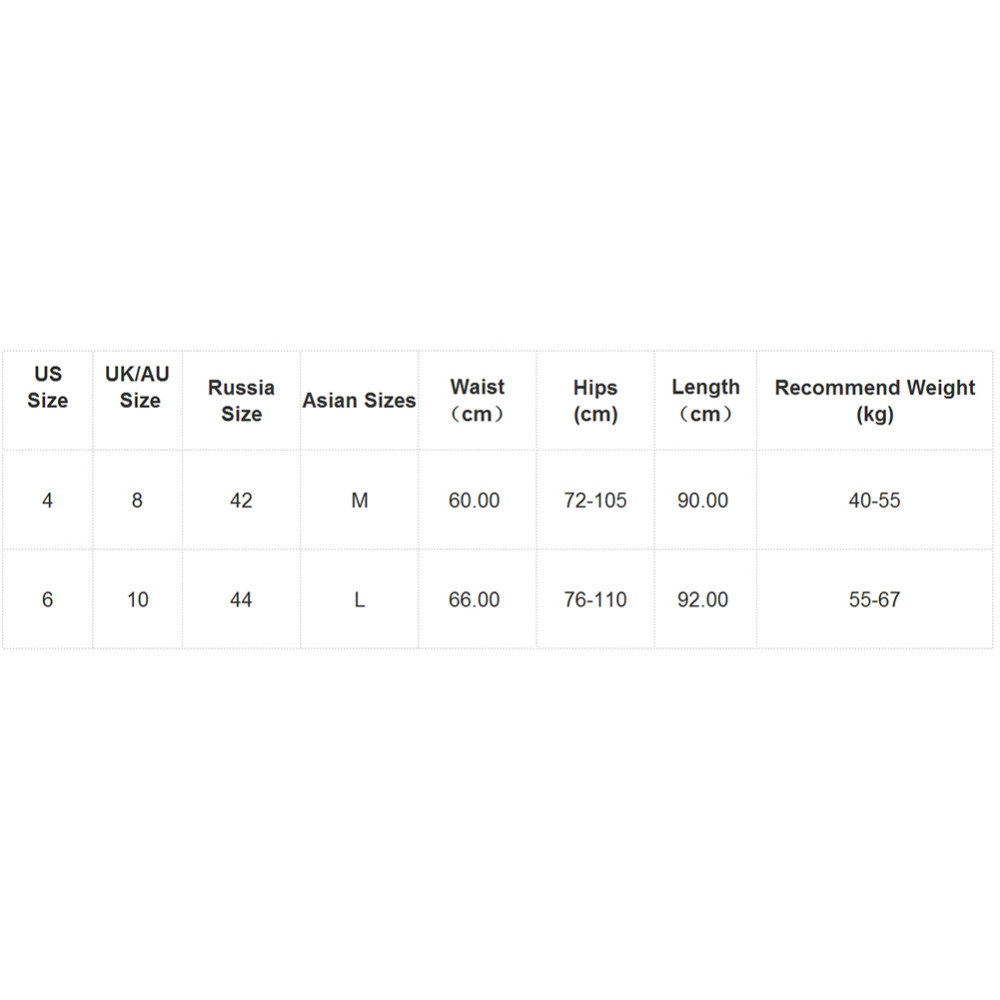Click the Length (cm) column header
The height and width of the screenshot is (1000, 1000).
(x=705, y=400)
